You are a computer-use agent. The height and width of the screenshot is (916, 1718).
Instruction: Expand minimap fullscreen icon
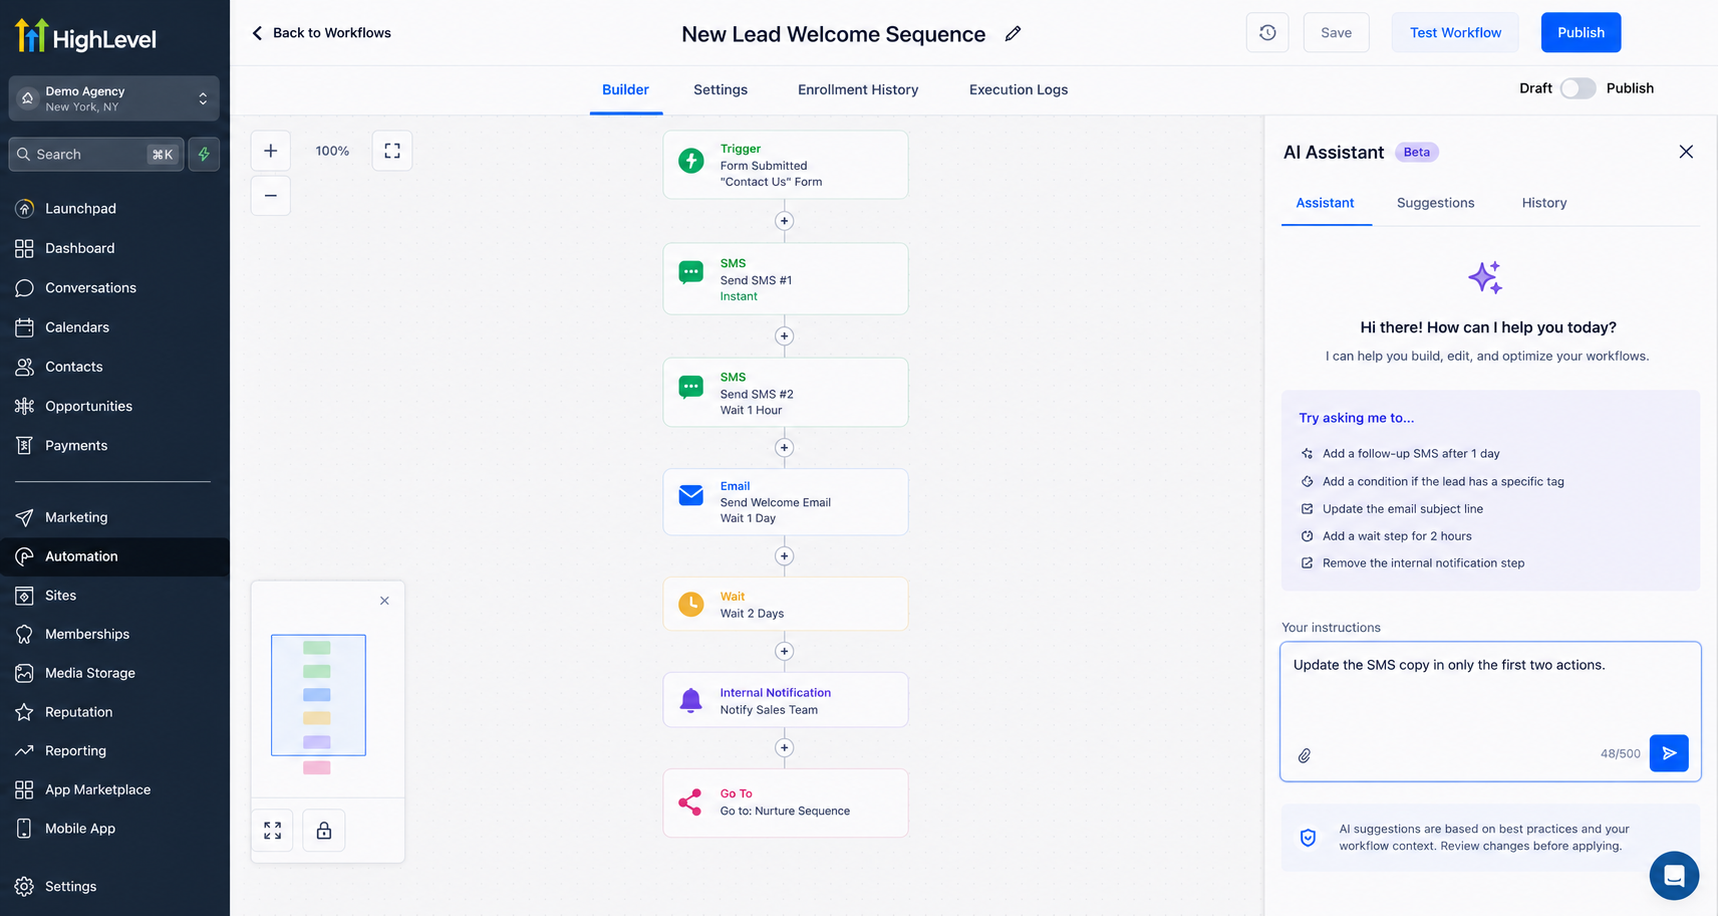pyautogui.click(x=272, y=830)
